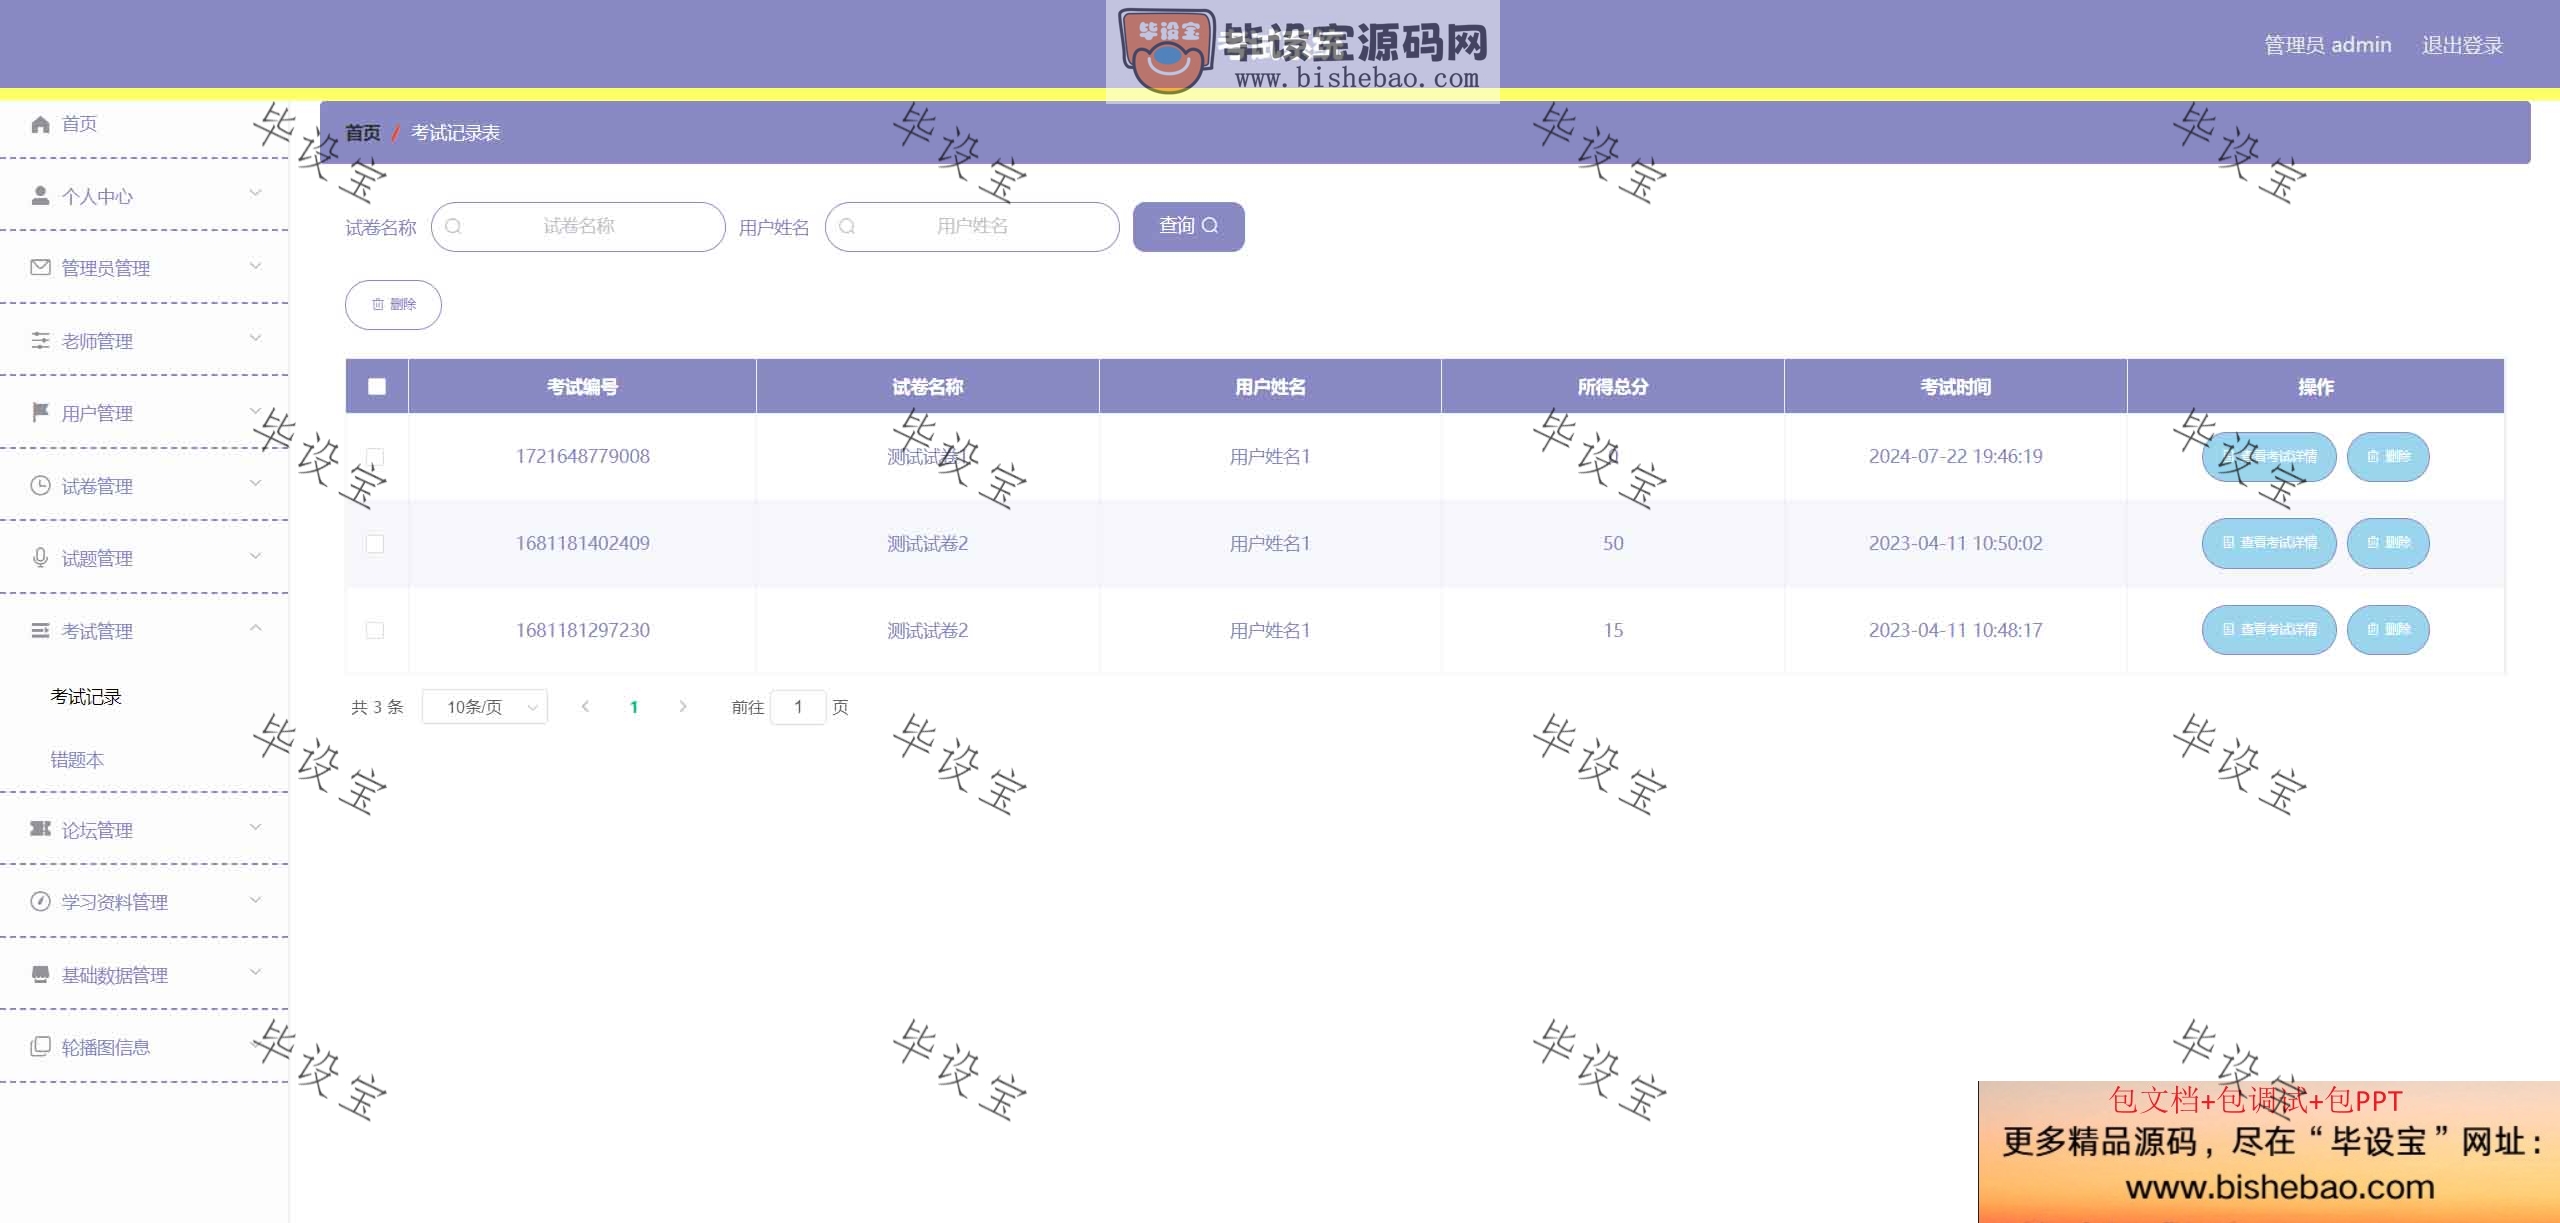Screen dimensions: 2560x1223
Task: Click the flag icon for 用户管理
Action: tap(40, 413)
